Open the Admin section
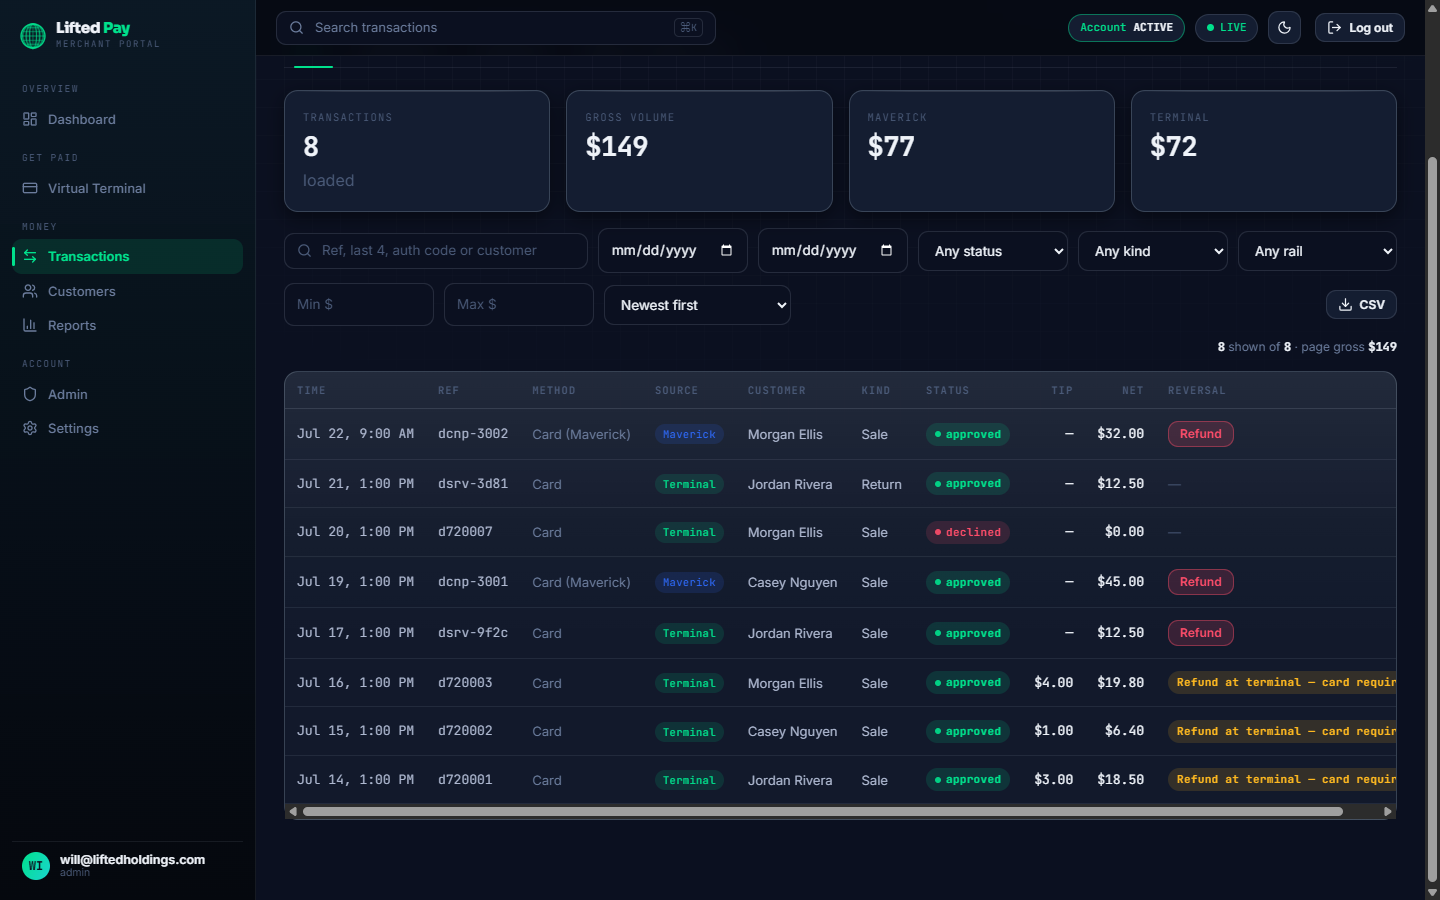 pos(127,394)
